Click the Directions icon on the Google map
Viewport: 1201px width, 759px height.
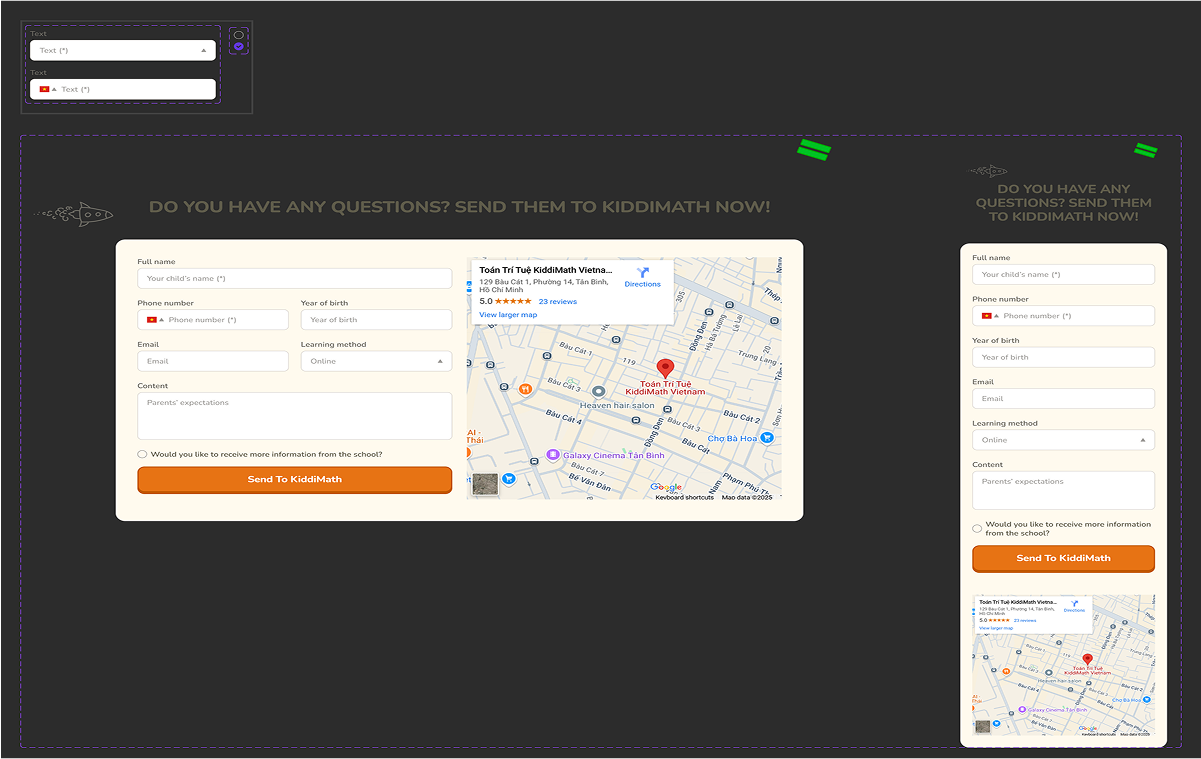tap(643, 276)
